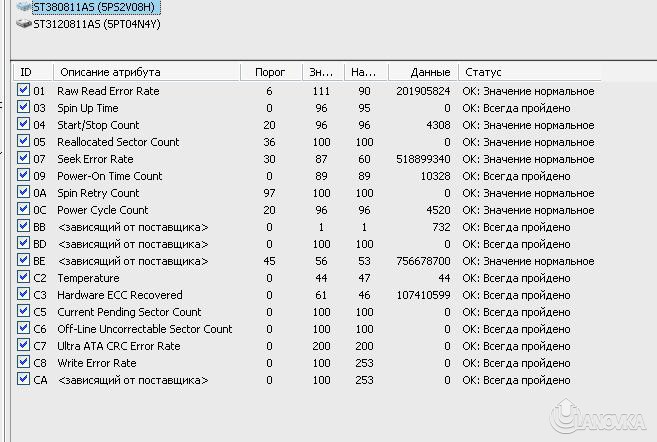
Task: Click the vendor-specific description in row BD
Action: click(x=133, y=244)
